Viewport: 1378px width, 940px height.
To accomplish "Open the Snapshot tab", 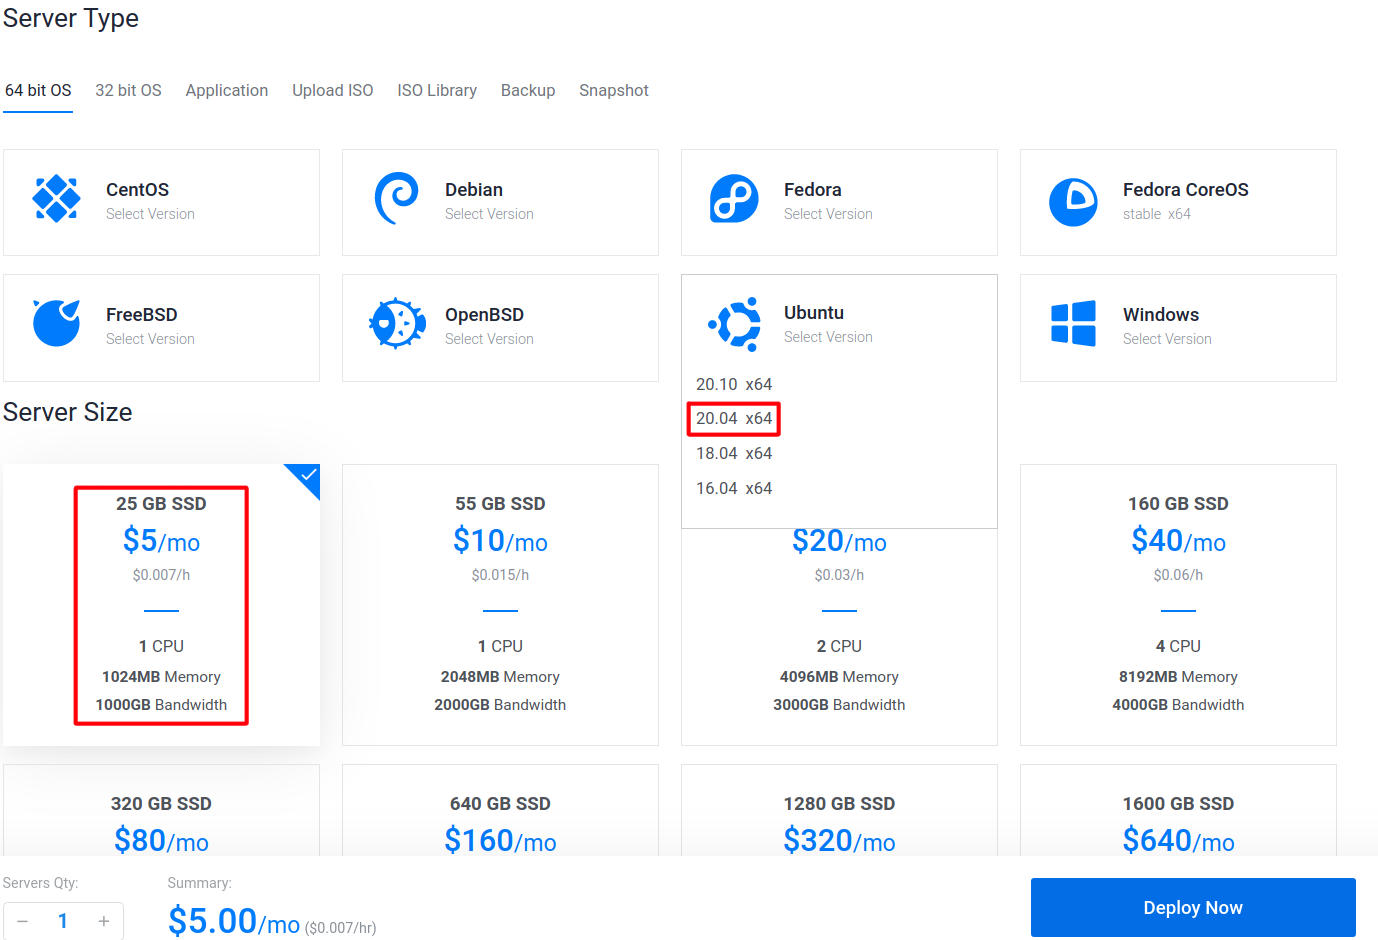I will point(614,90).
